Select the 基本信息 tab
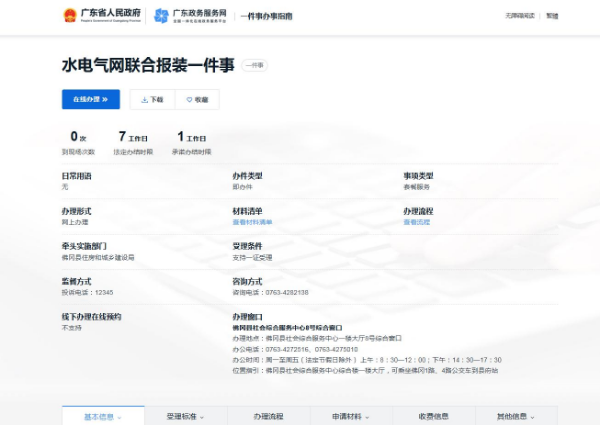Viewport: 600px width, 425px height. pos(103,416)
